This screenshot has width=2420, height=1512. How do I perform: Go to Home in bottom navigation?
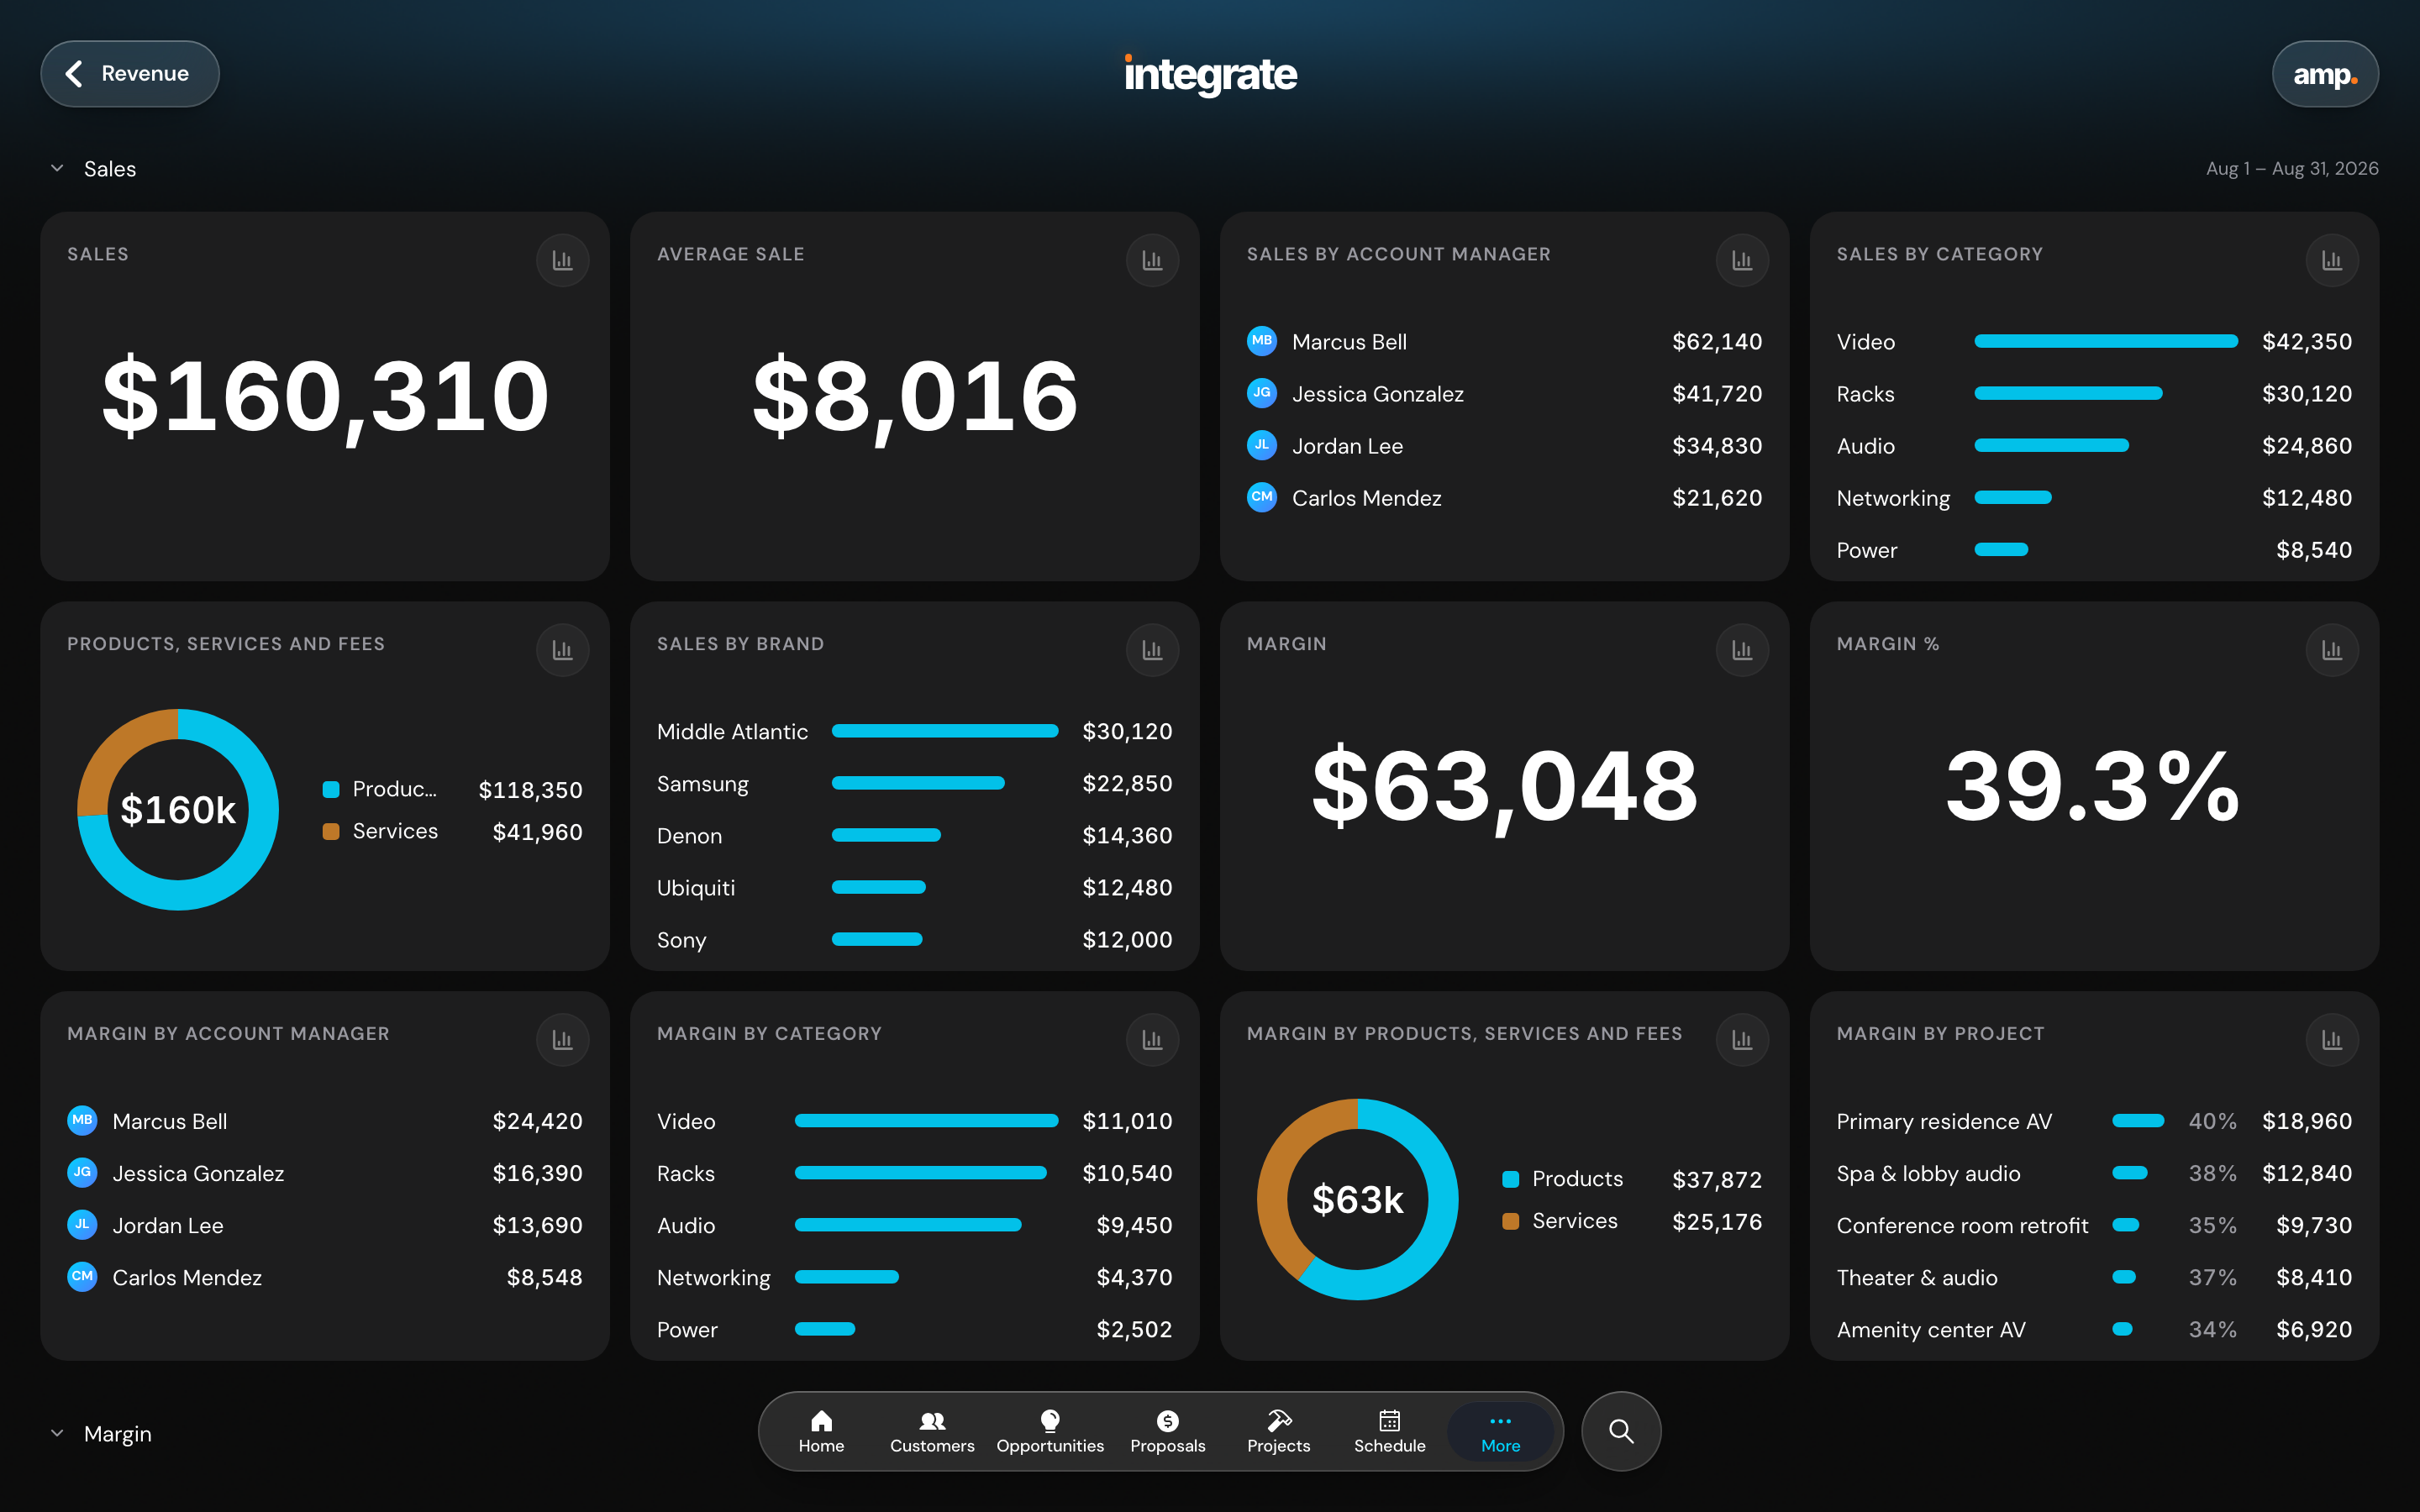coord(821,1431)
